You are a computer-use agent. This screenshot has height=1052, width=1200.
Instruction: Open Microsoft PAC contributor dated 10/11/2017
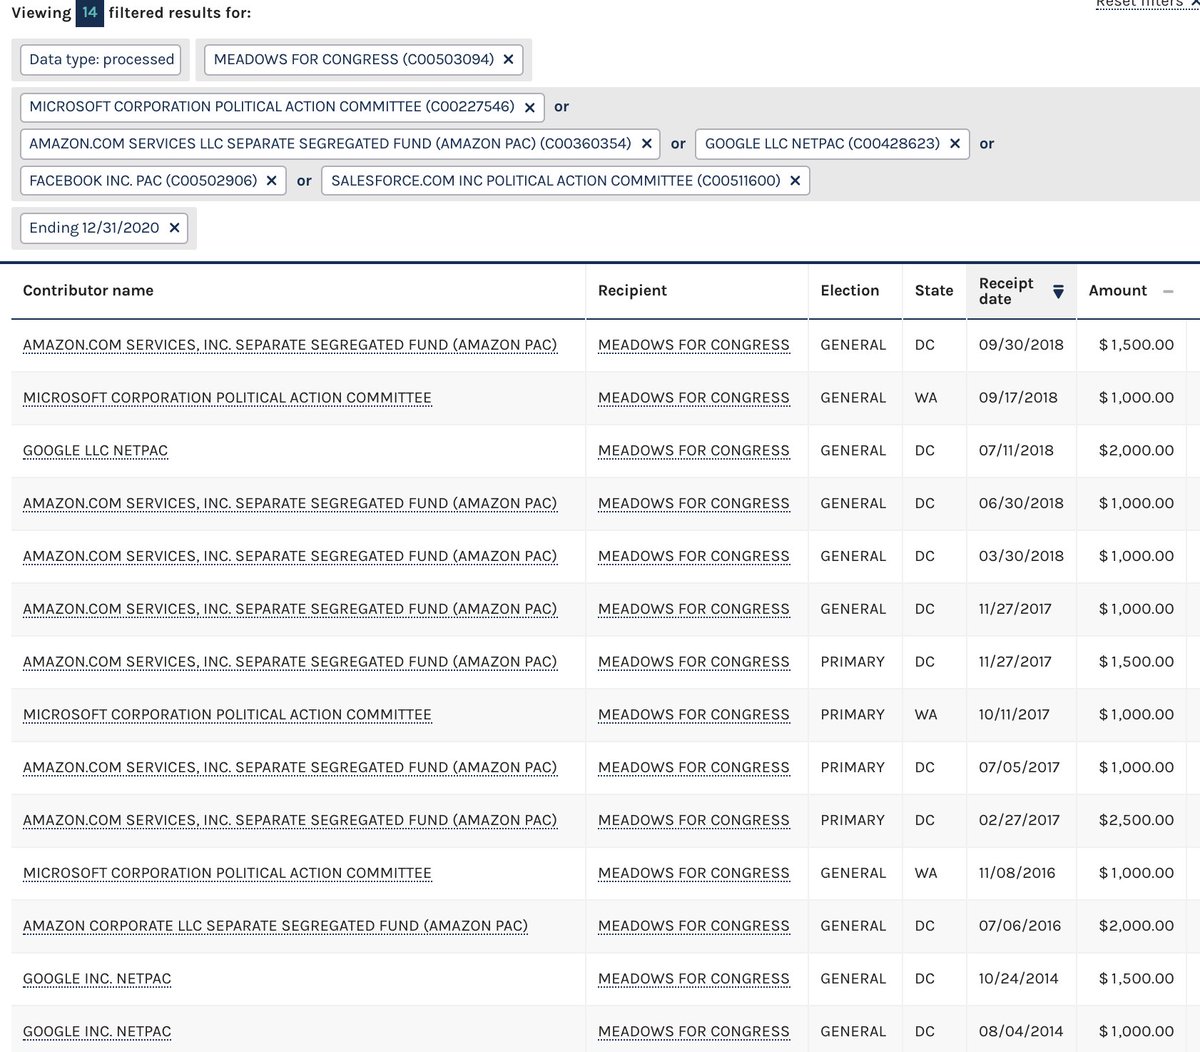227,715
